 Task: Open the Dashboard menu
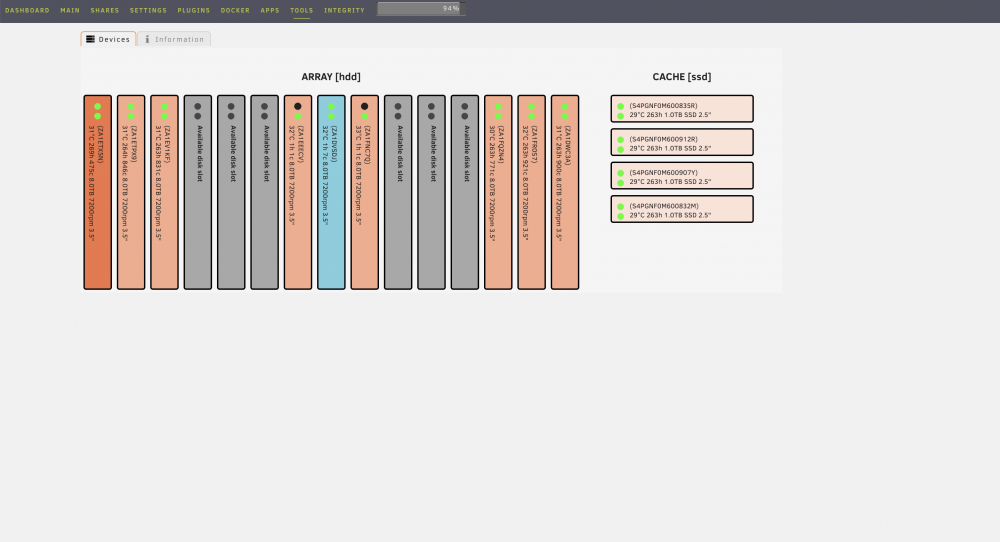pos(27,10)
